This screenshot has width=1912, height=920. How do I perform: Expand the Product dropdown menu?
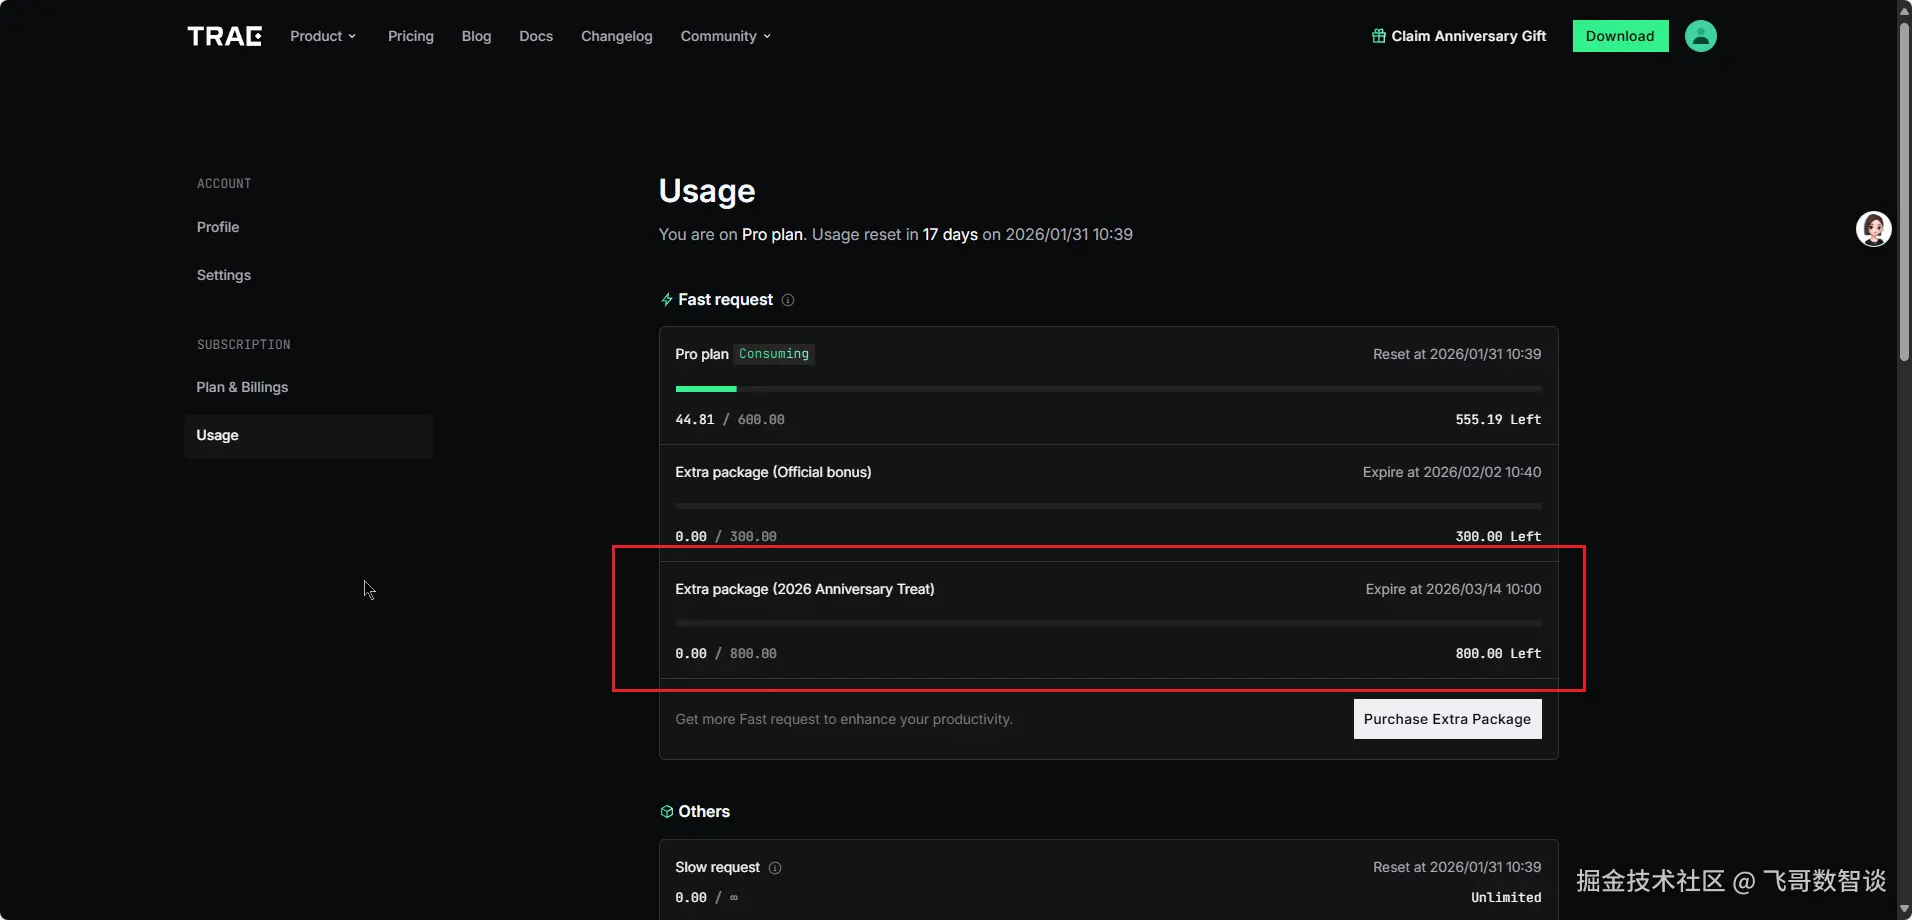pyautogui.click(x=322, y=36)
